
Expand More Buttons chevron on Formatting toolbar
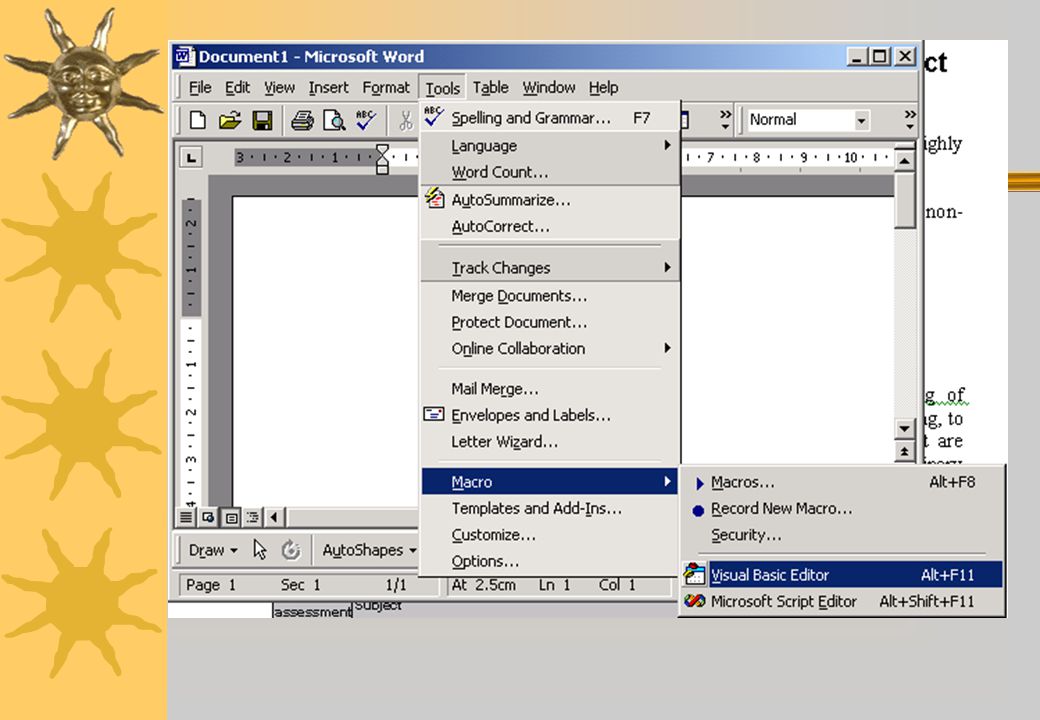click(x=910, y=120)
